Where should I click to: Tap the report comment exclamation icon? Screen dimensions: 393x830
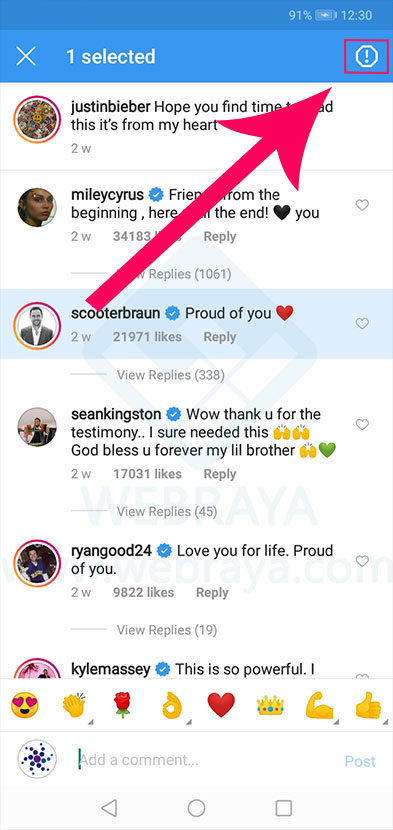(x=366, y=56)
